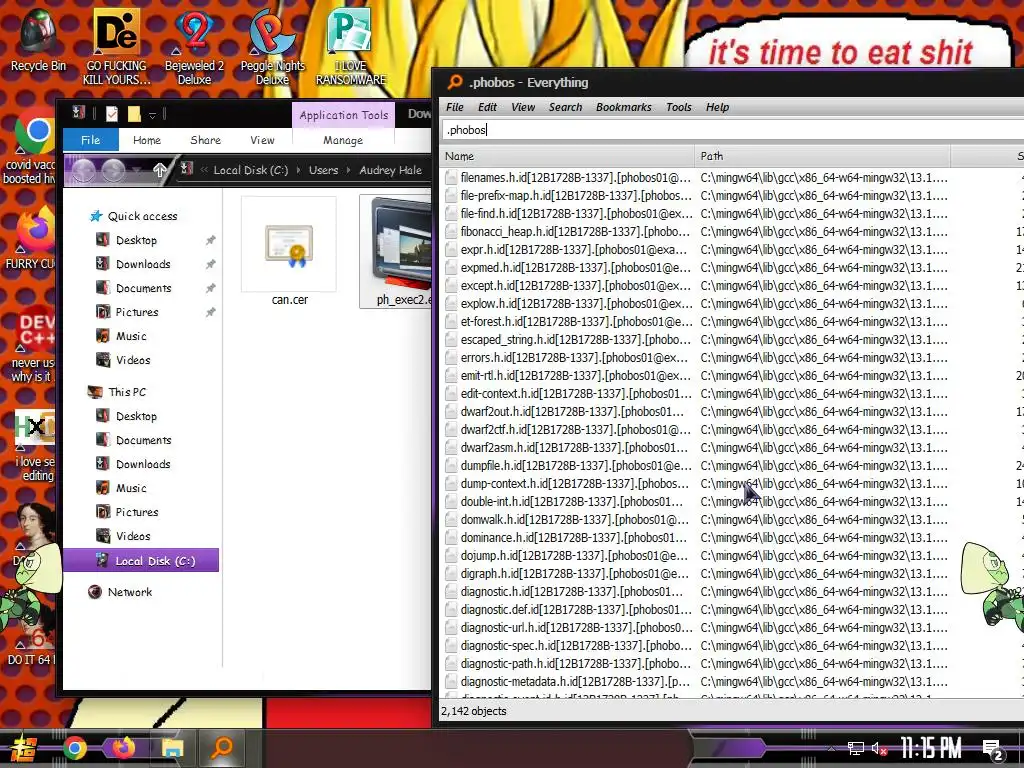This screenshot has width=1024, height=768.
Task: Expand the breadcrumb chevron after Local Disk (C:)
Action: pos(298,170)
